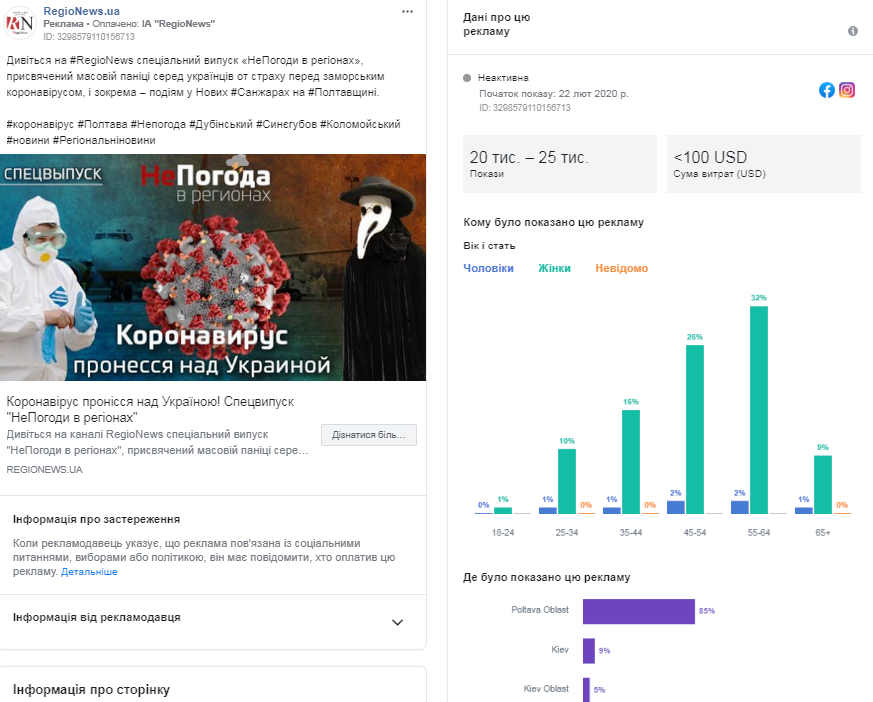The image size is (873, 702).
Task: Click the 32% women bar for 55-64
Action: pyautogui.click(x=758, y=410)
